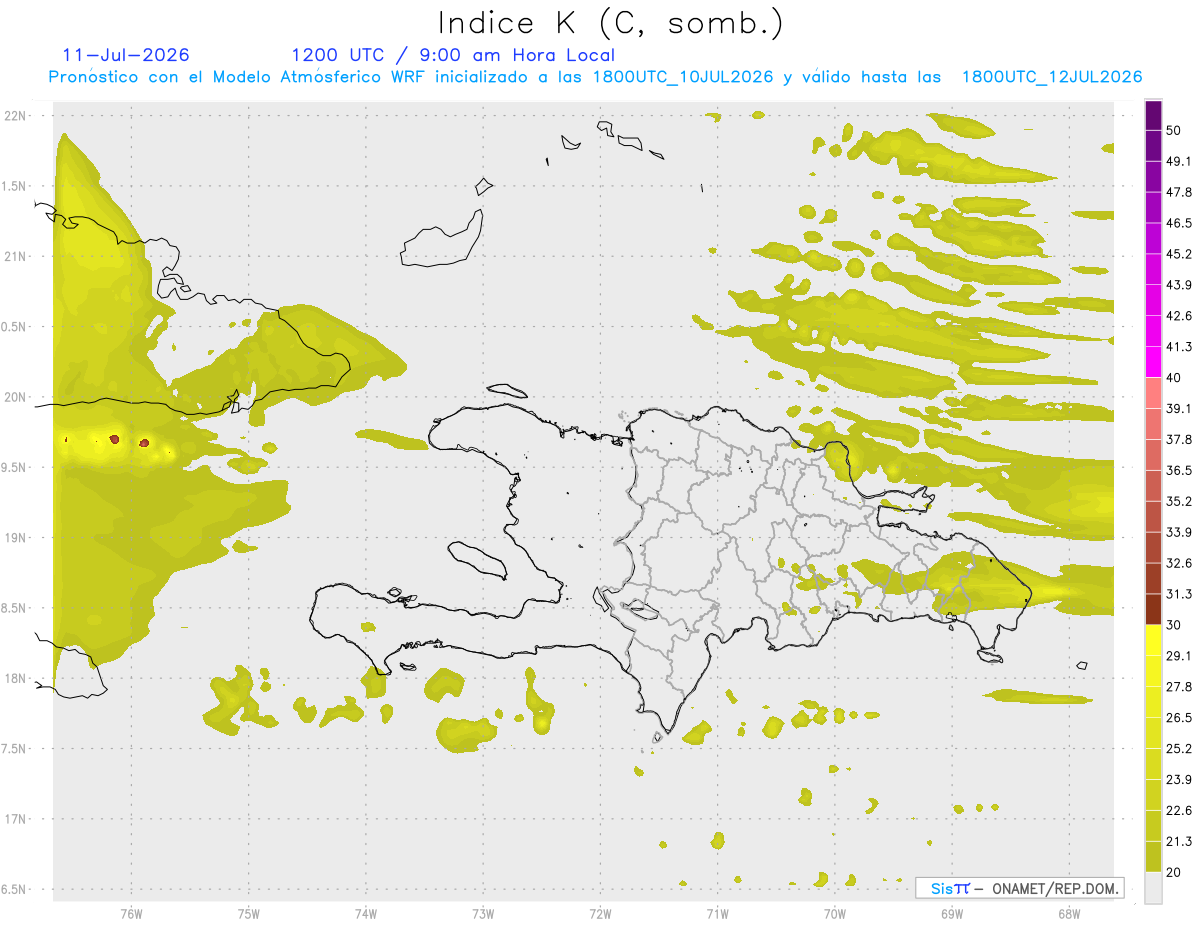The width and height of the screenshot is (1200, 927).
Task: Click the bright yellow colorbar swatch between 29.1 and 30
Action: (x=1153, y=640)
